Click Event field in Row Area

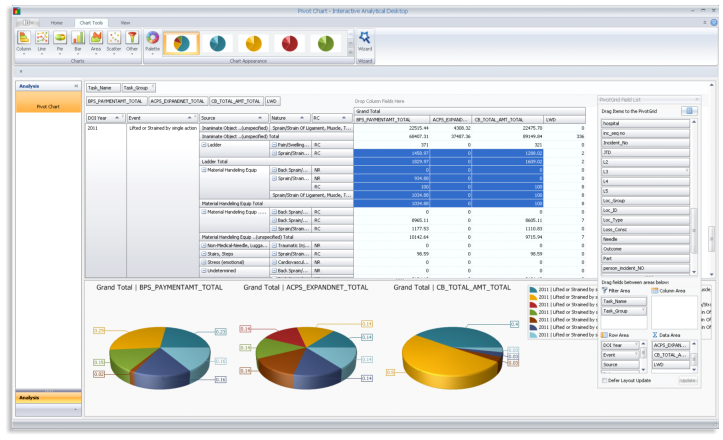[620, 355]
